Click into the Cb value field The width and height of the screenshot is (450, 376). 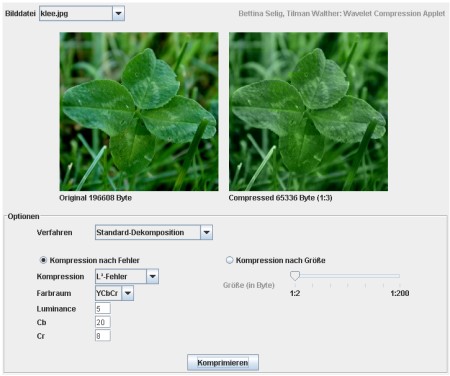pyautogui.click(x=103, y=322)
